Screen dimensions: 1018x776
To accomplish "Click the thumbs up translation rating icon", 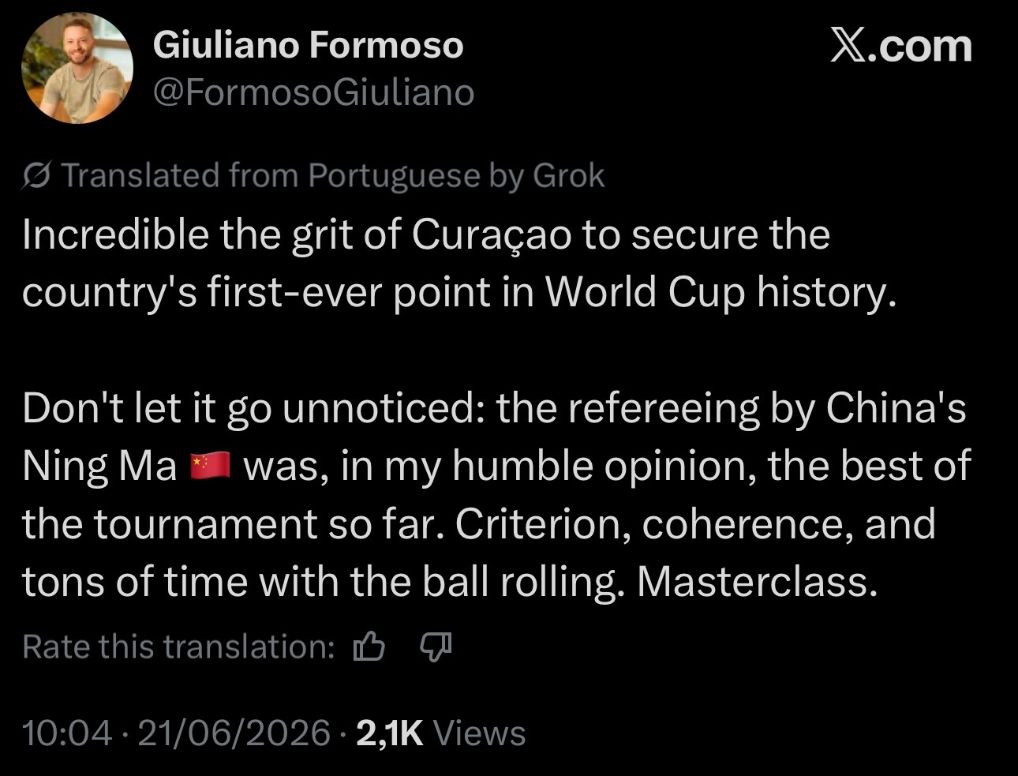I will point(369,647).
